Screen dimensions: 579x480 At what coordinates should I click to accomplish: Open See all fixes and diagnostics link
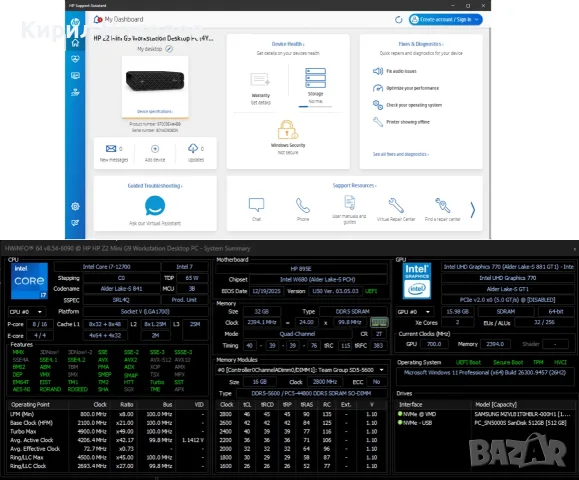pos(401,154)
